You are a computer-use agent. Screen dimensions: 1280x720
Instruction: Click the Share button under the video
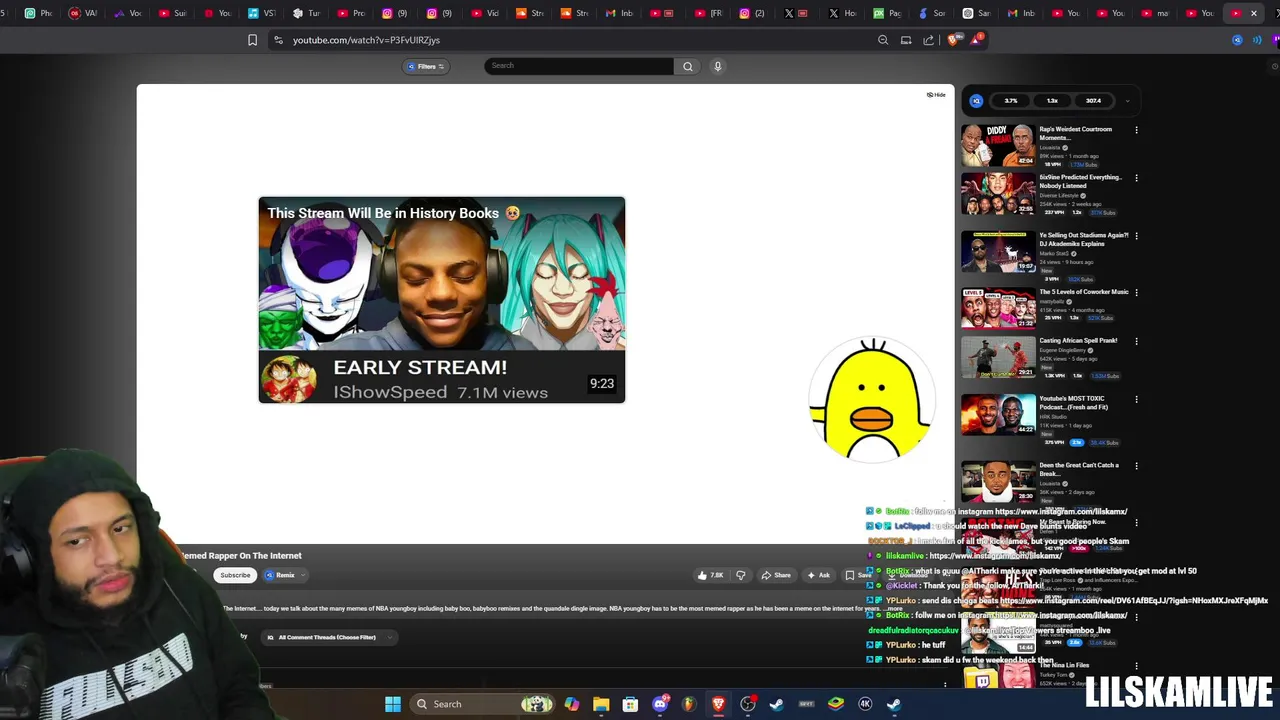[x=776, y=575]
